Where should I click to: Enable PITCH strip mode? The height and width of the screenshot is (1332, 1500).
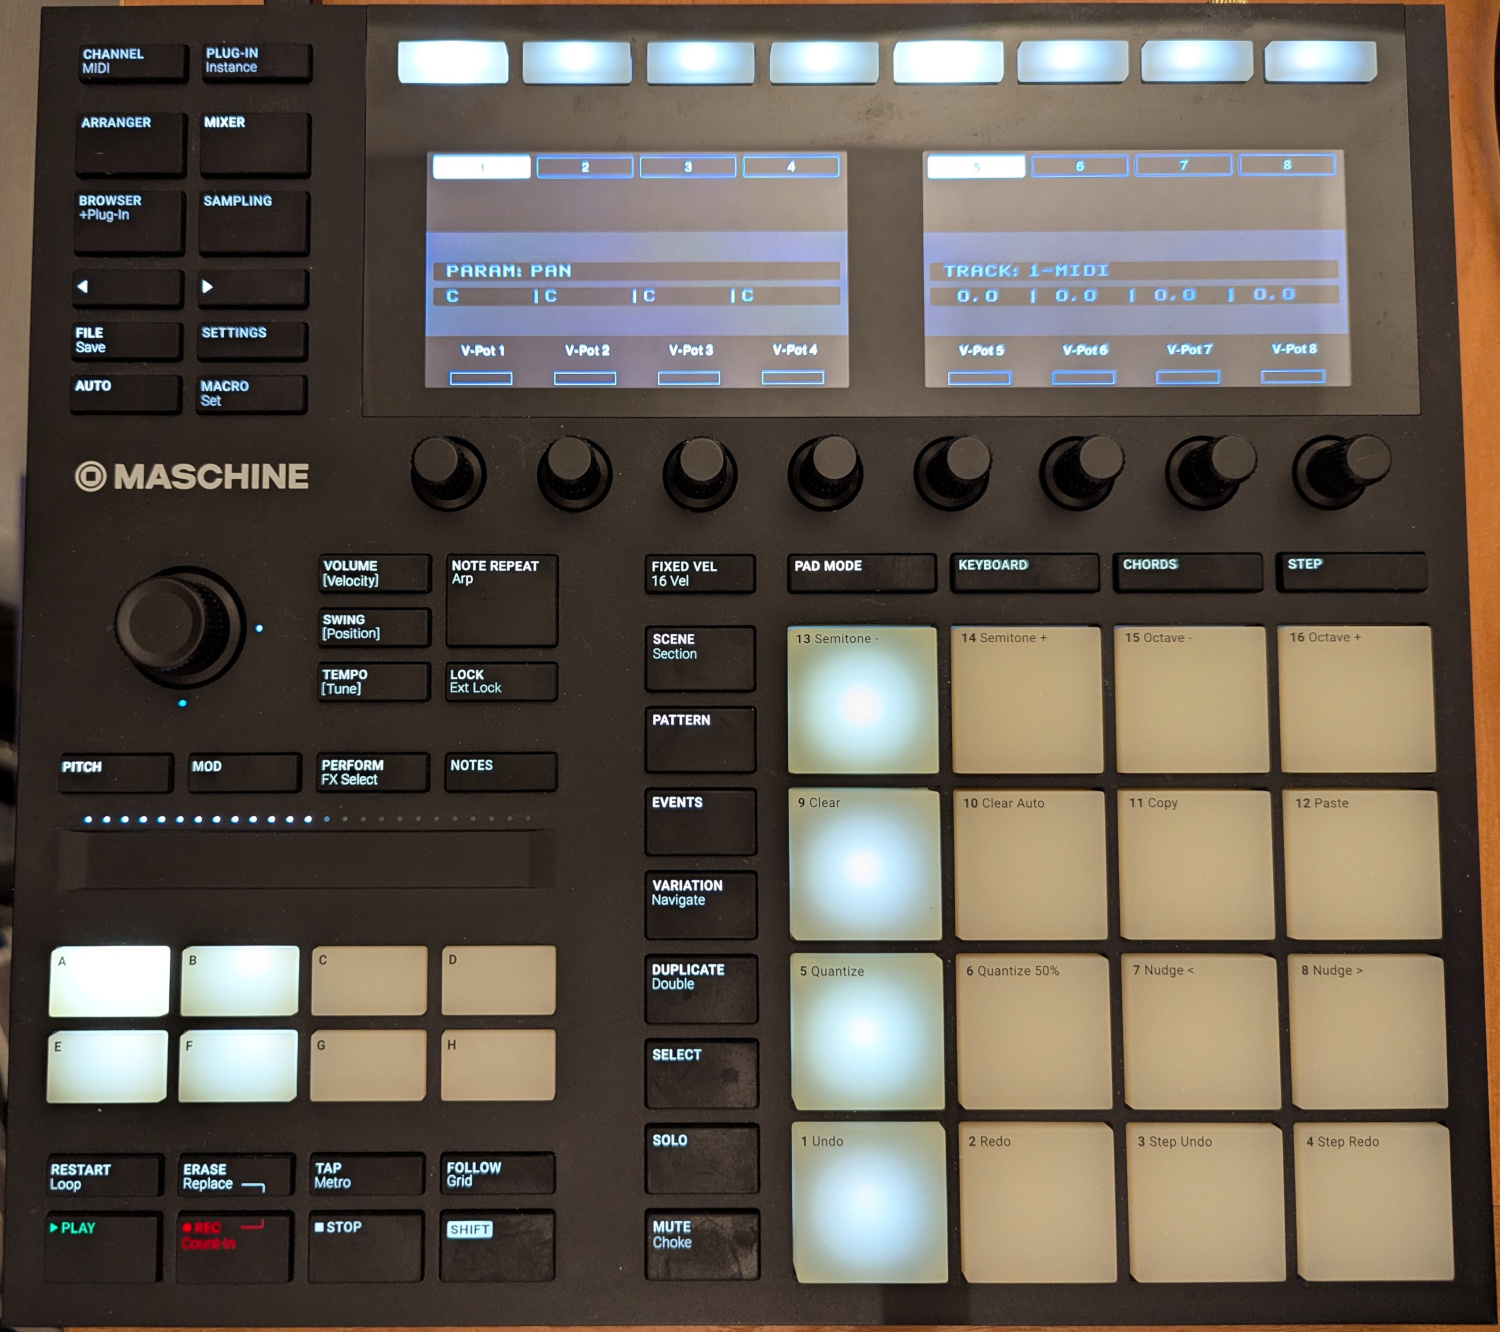click(115, 773)
